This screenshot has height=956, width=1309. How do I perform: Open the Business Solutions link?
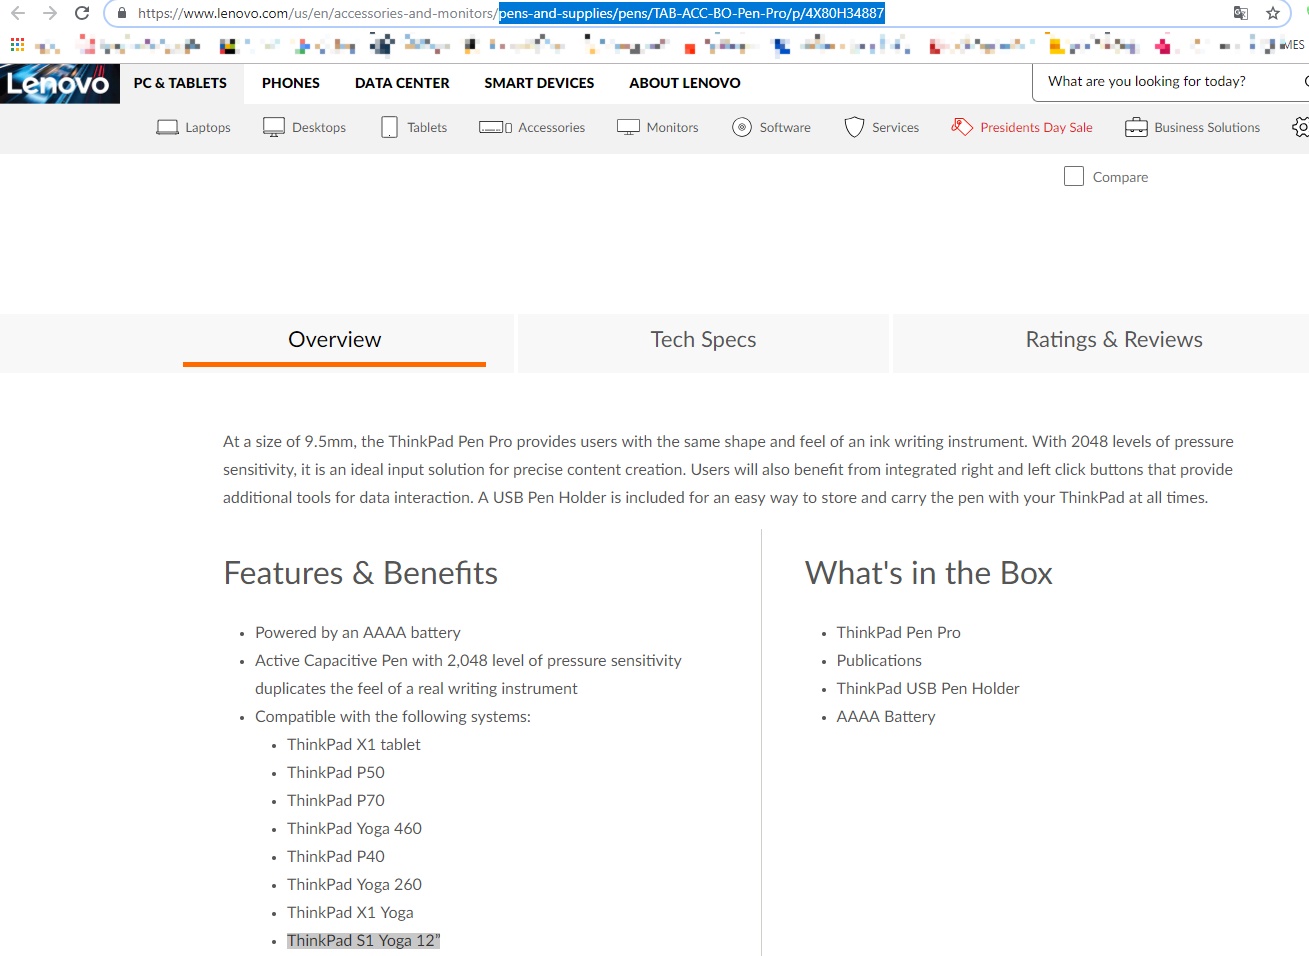(1207, 128)
